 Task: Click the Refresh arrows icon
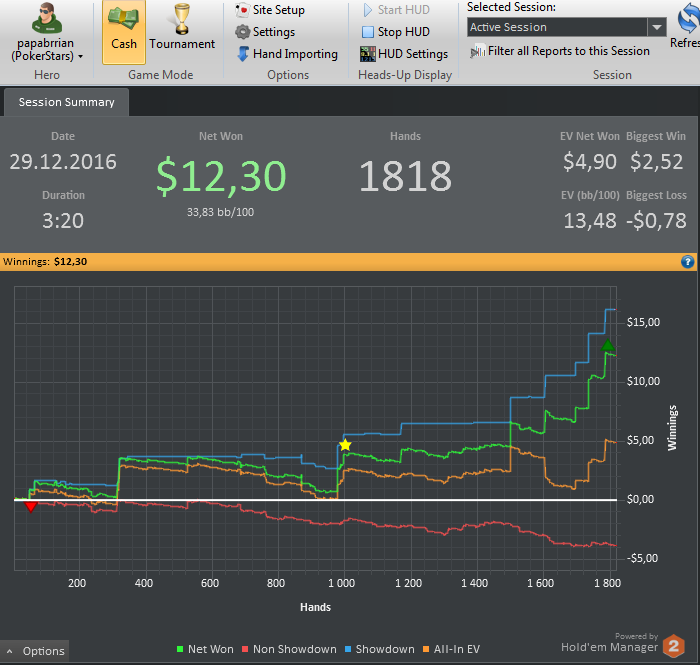click(x=688, y=18)
